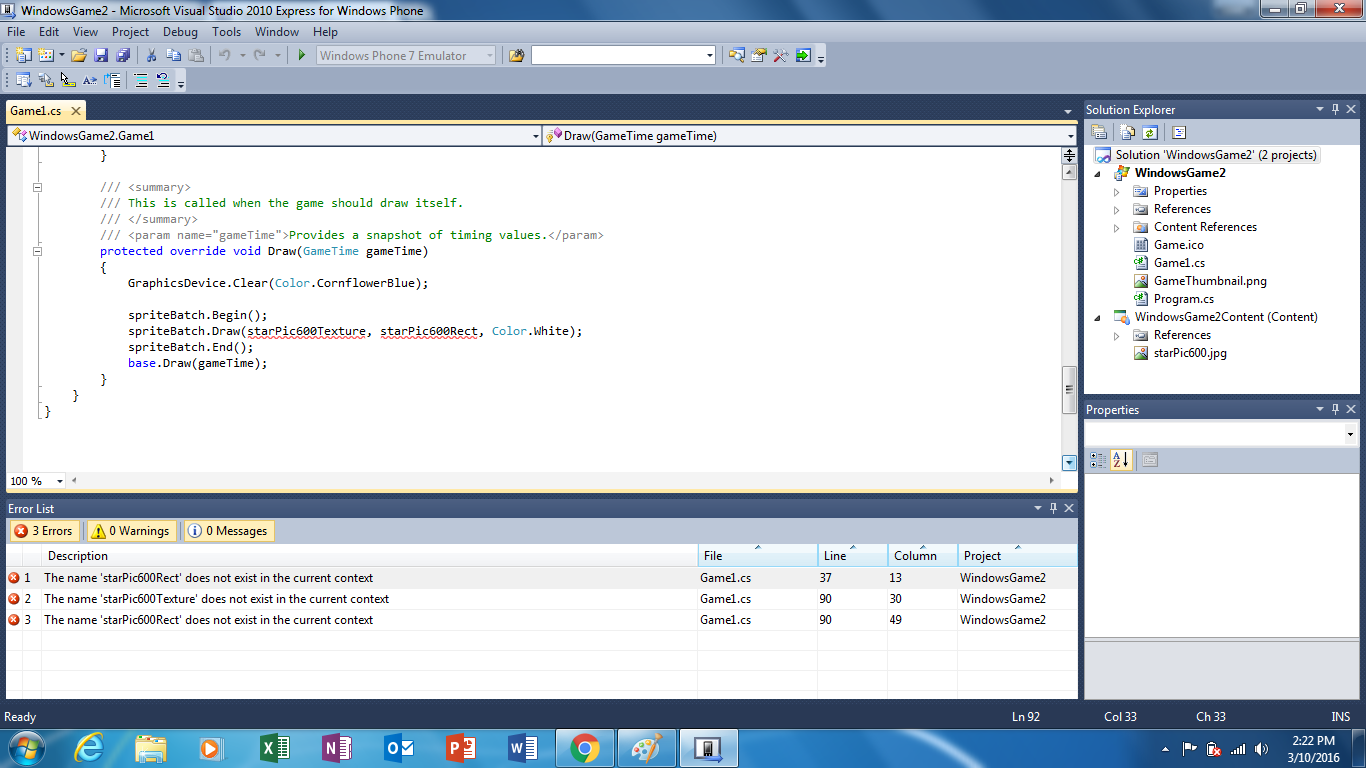Collapse the WindowsGame2Content project node
Image resolution: width=1366 pixels, height=768 pixels.
[x=1099, y=317]
